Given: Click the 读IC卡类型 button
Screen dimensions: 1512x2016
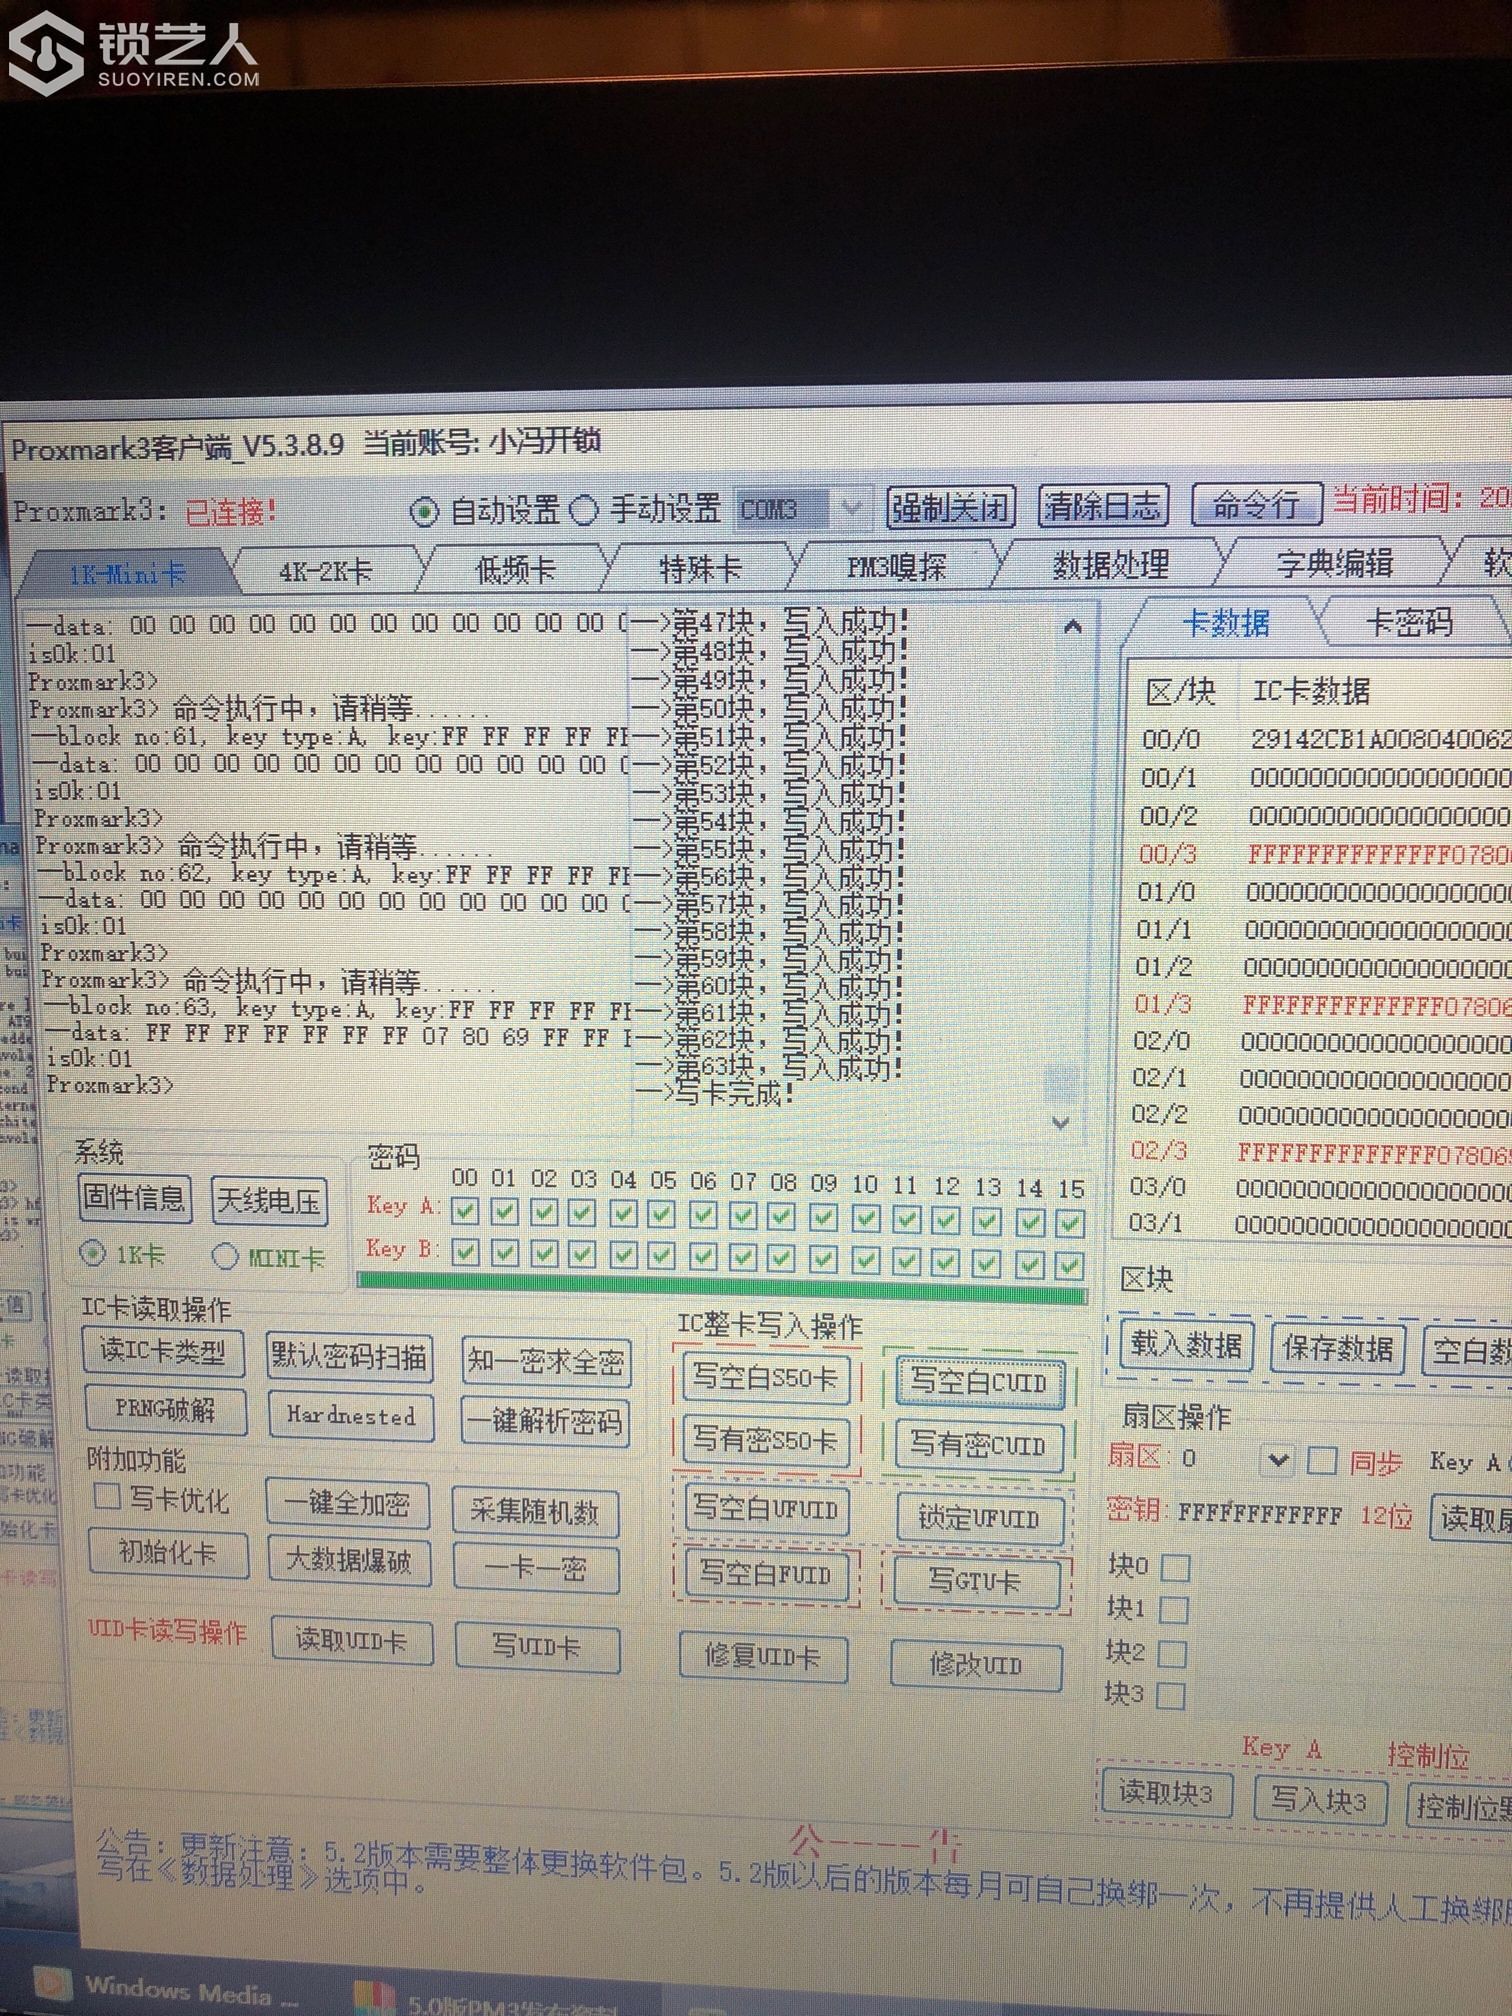Looking at the screenshot, I should tap(164, 1353).
